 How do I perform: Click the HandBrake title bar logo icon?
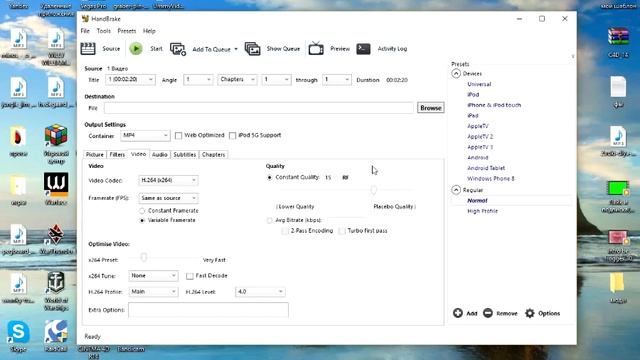85,19
